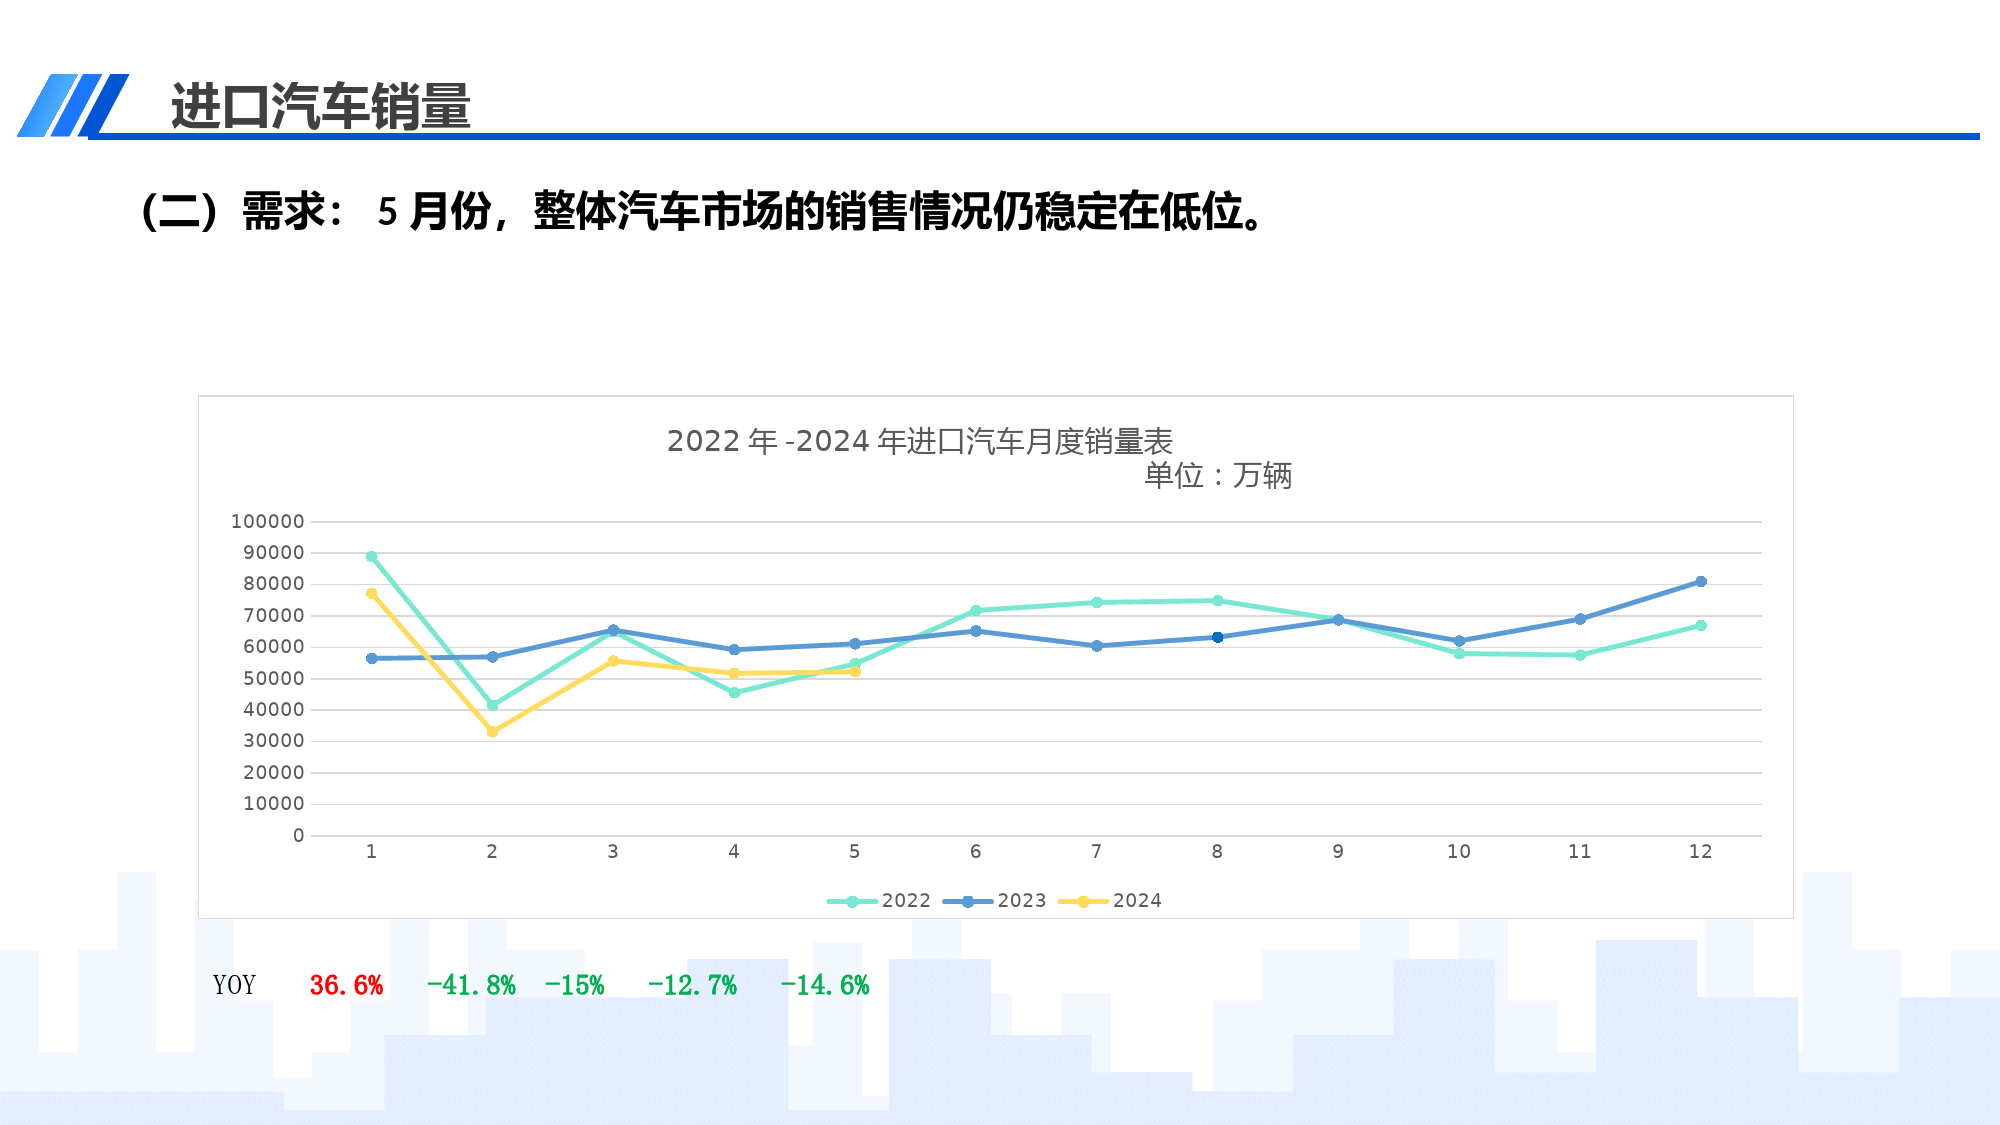
Task: Click the -15% value
Action: 574,985
